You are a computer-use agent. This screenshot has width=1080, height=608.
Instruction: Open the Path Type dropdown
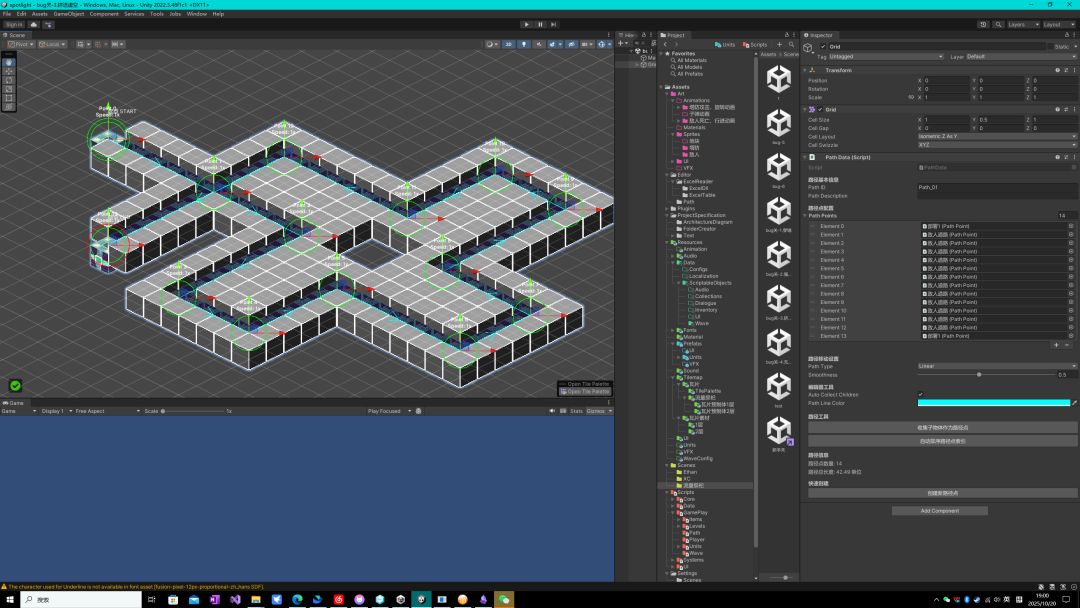997,366
